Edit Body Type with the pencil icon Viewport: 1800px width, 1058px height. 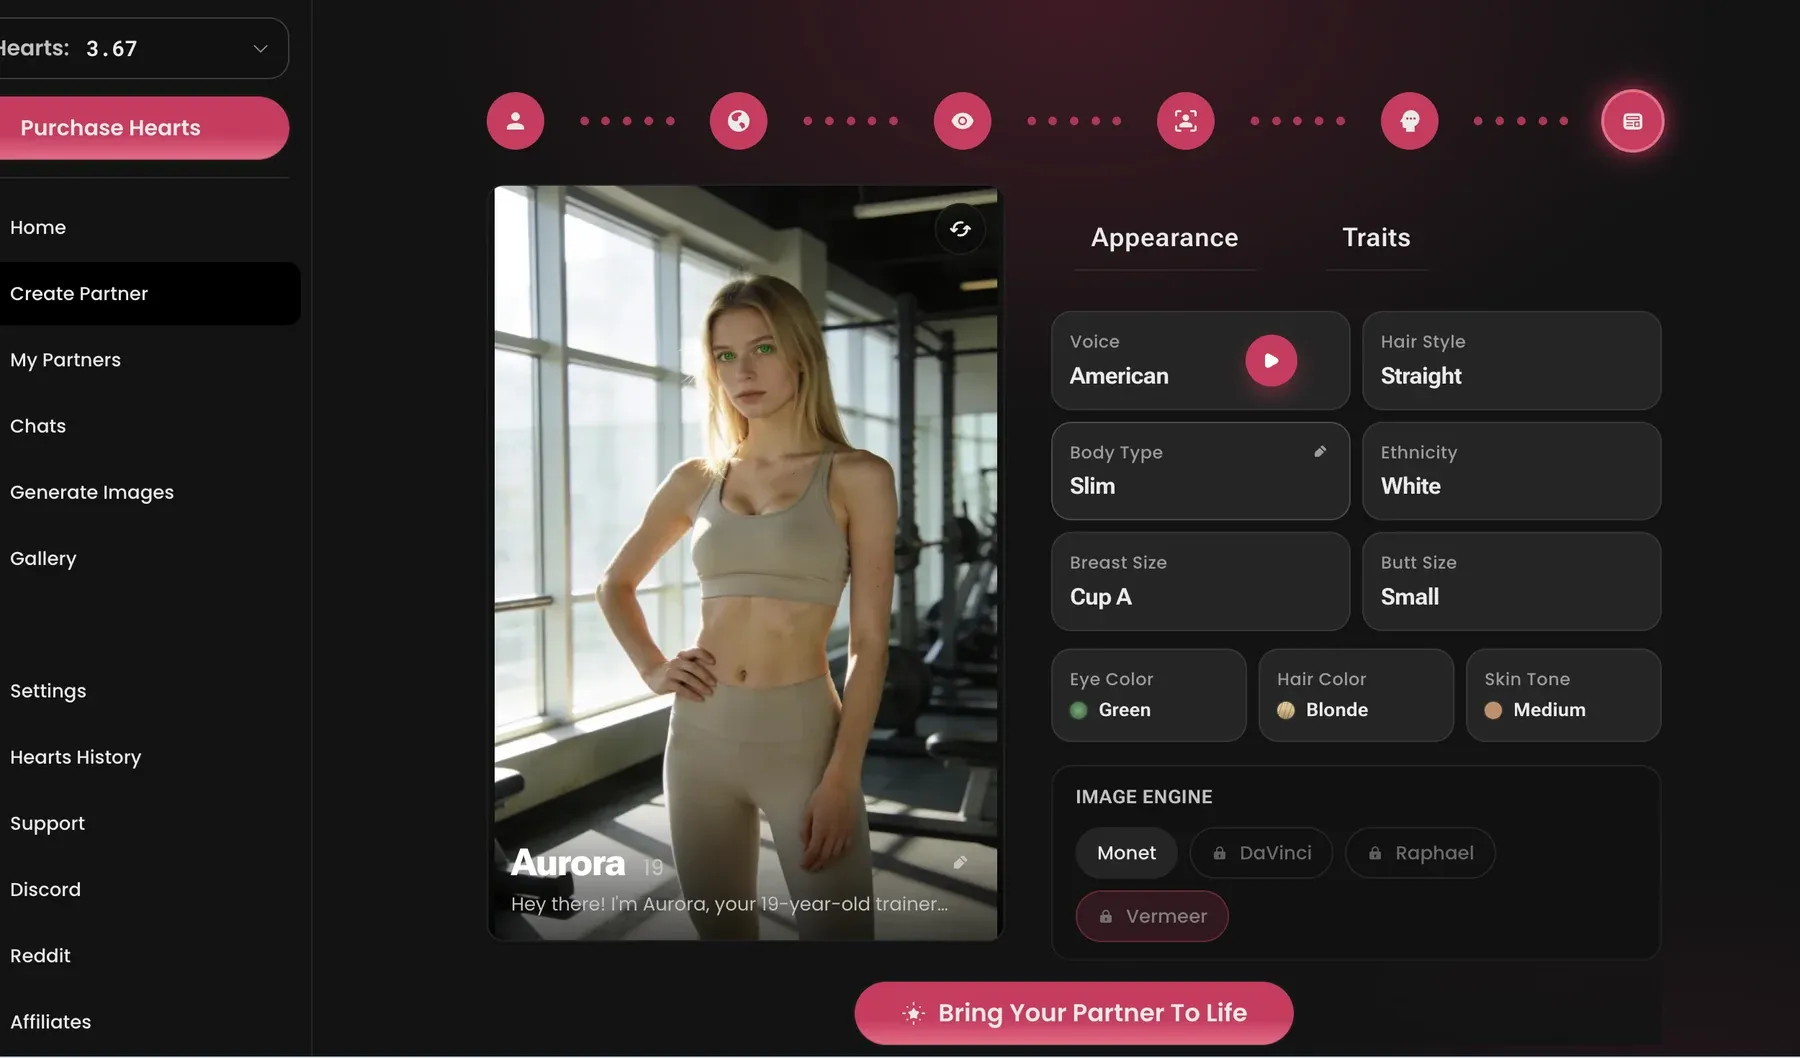click(x=1320, y=452)
